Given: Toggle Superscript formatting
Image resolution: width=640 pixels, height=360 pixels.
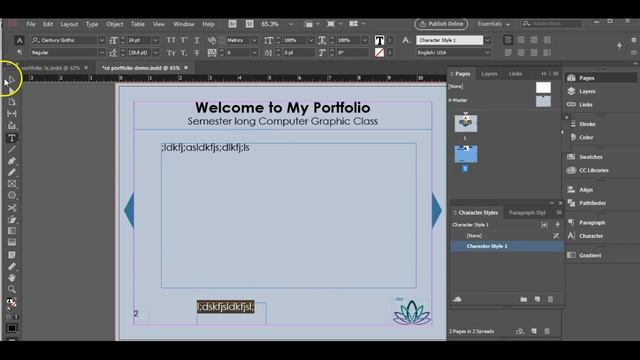Looking at the screenshot, I should point(184,40).
